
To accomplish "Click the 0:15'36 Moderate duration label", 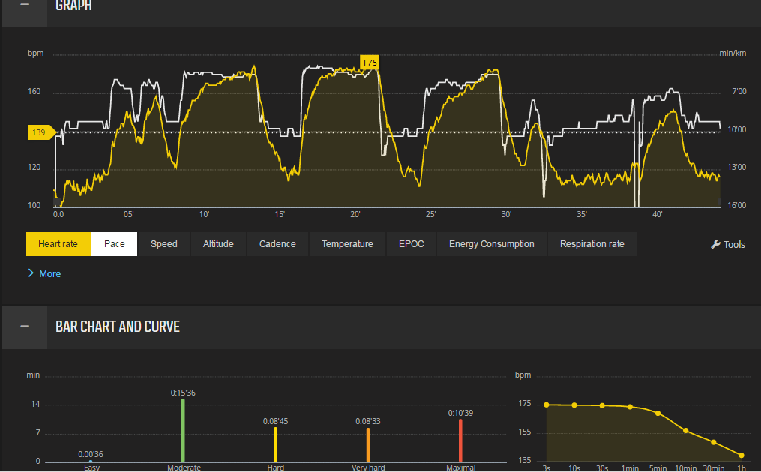I will pyautogui.click(x=183, y=393).
